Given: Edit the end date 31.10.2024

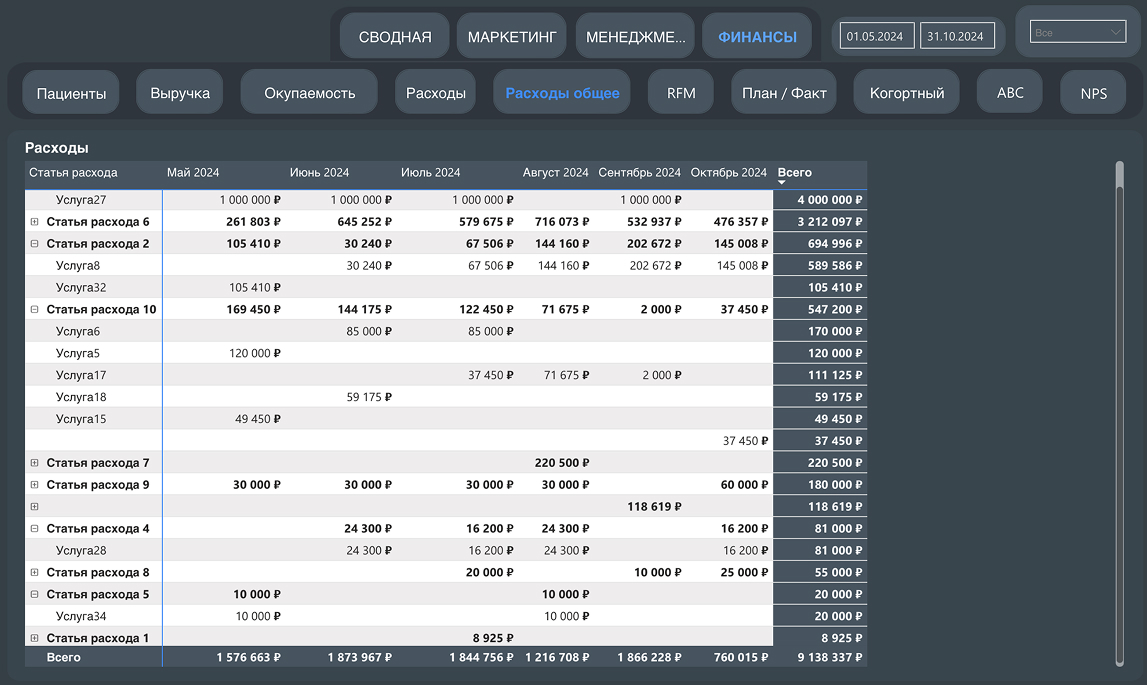Looking at the screenshot, I should [x=956, y=36].
